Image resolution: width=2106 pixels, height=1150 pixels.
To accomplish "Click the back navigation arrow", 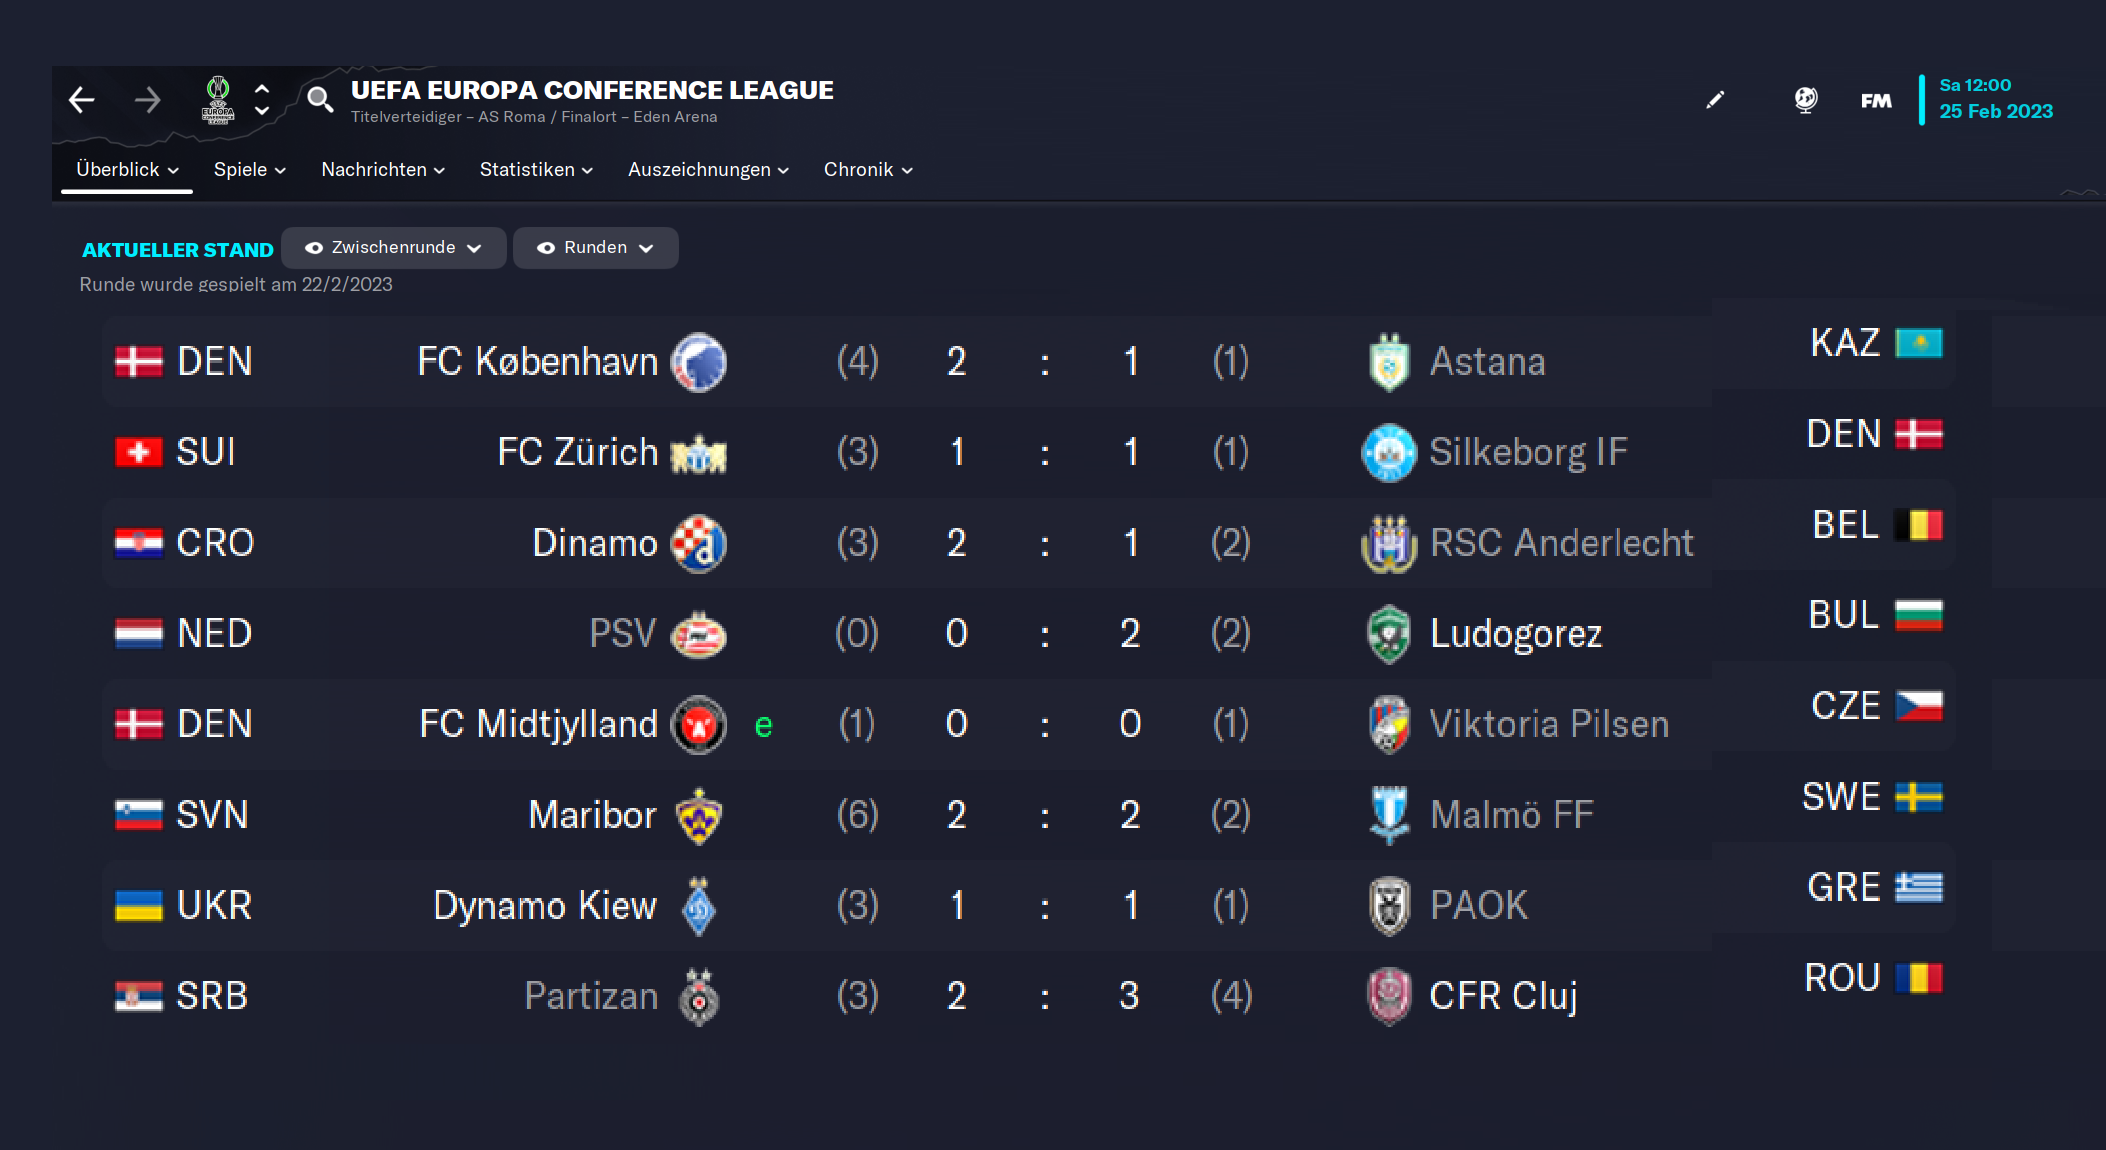I will point(82,100).
